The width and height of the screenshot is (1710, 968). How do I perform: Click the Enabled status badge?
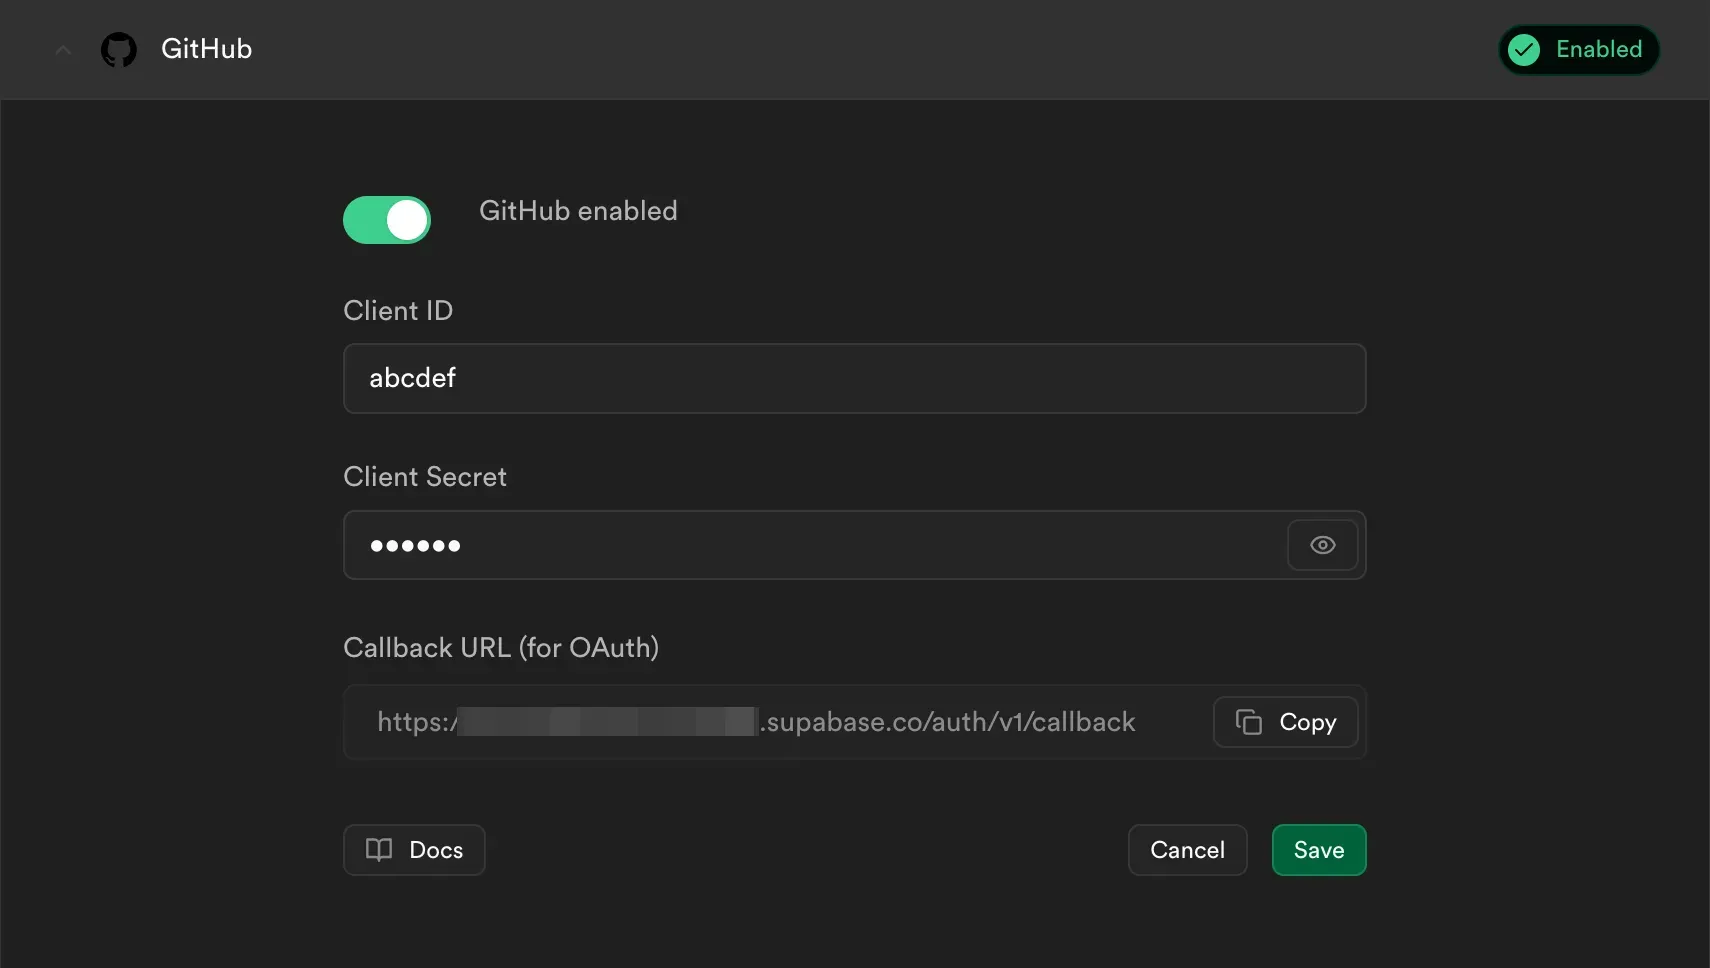(1579, 49)
